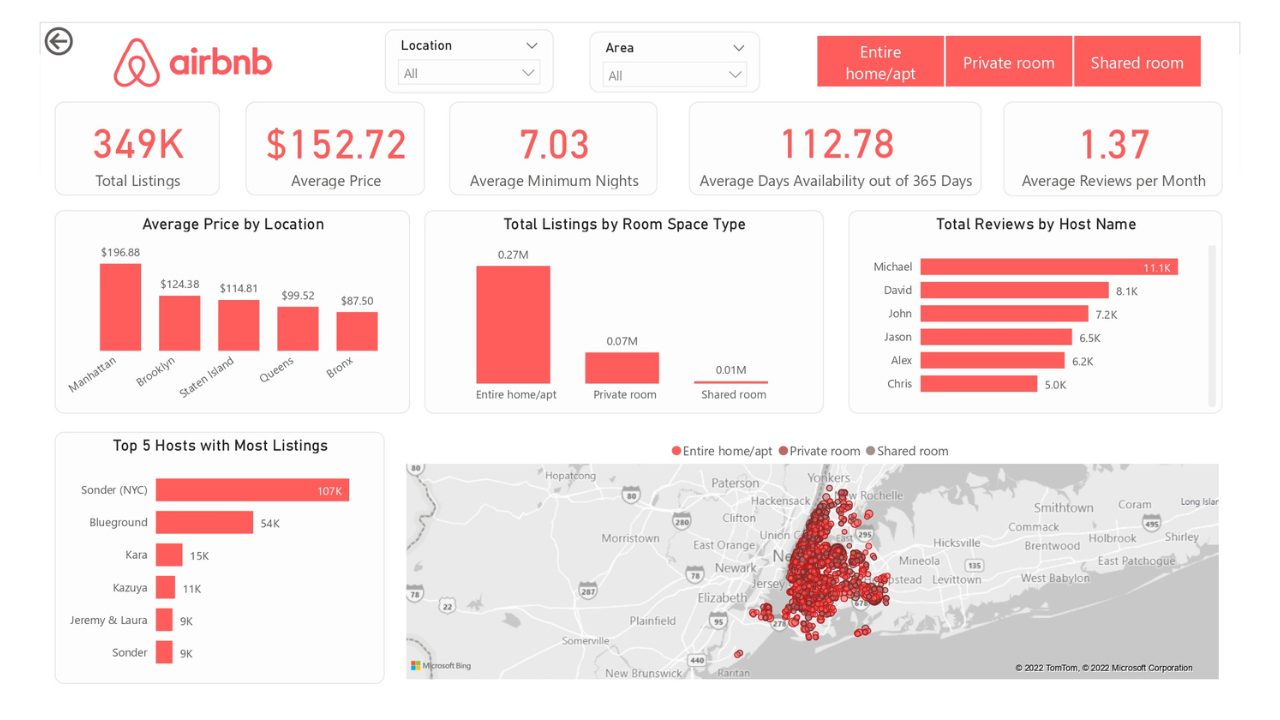Select Chris's reviews bar
1280x720 pixels.
tap(979, 384)
